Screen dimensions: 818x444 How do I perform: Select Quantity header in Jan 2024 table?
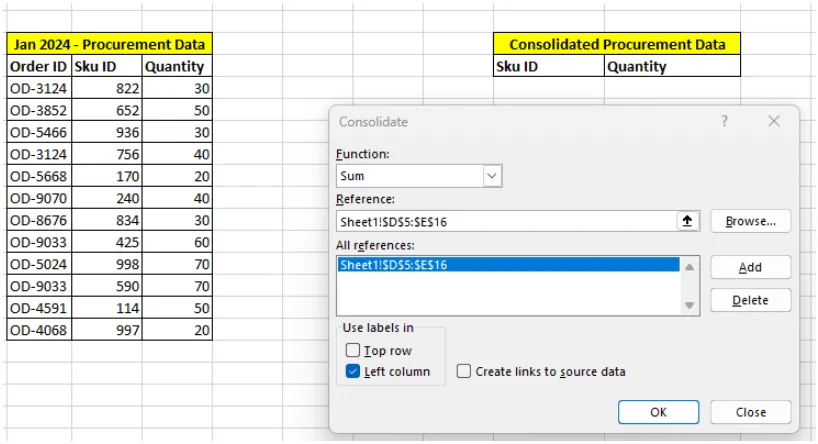[177, 66]
